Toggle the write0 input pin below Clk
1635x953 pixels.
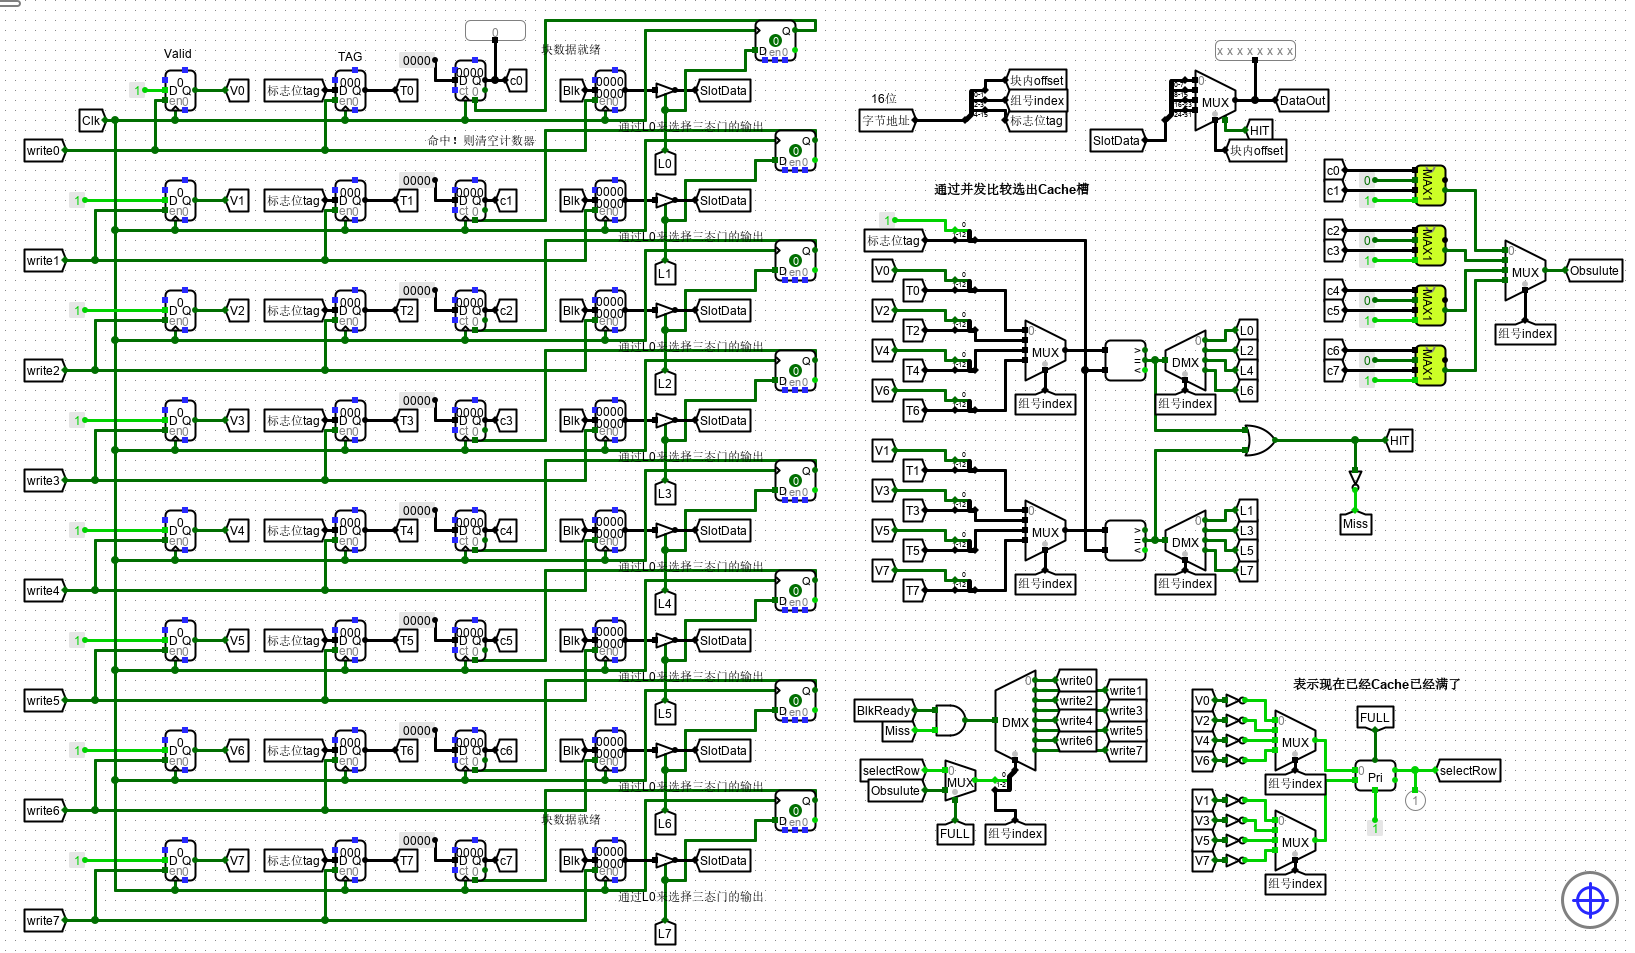[x=44, y=151]
